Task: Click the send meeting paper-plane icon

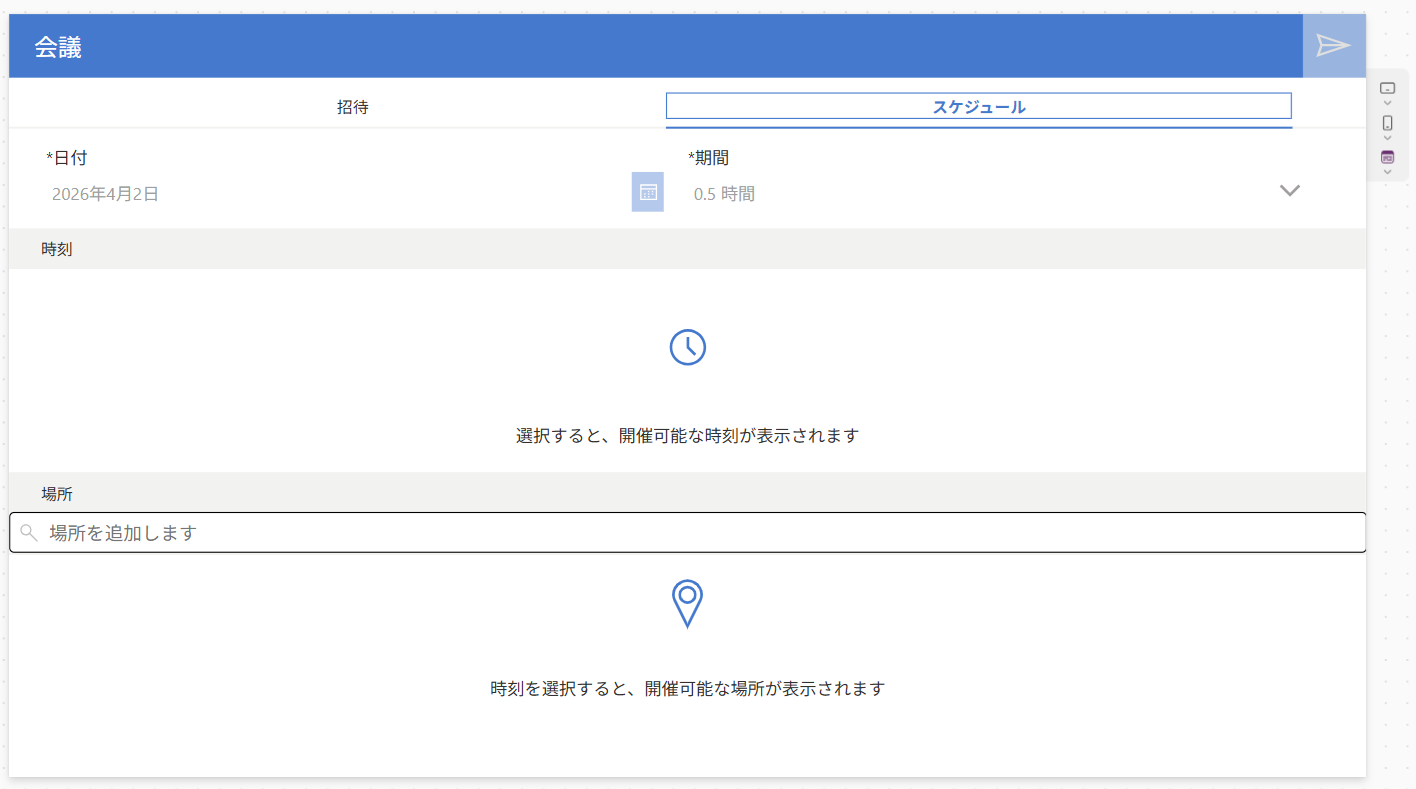Action: [1333, 46]
